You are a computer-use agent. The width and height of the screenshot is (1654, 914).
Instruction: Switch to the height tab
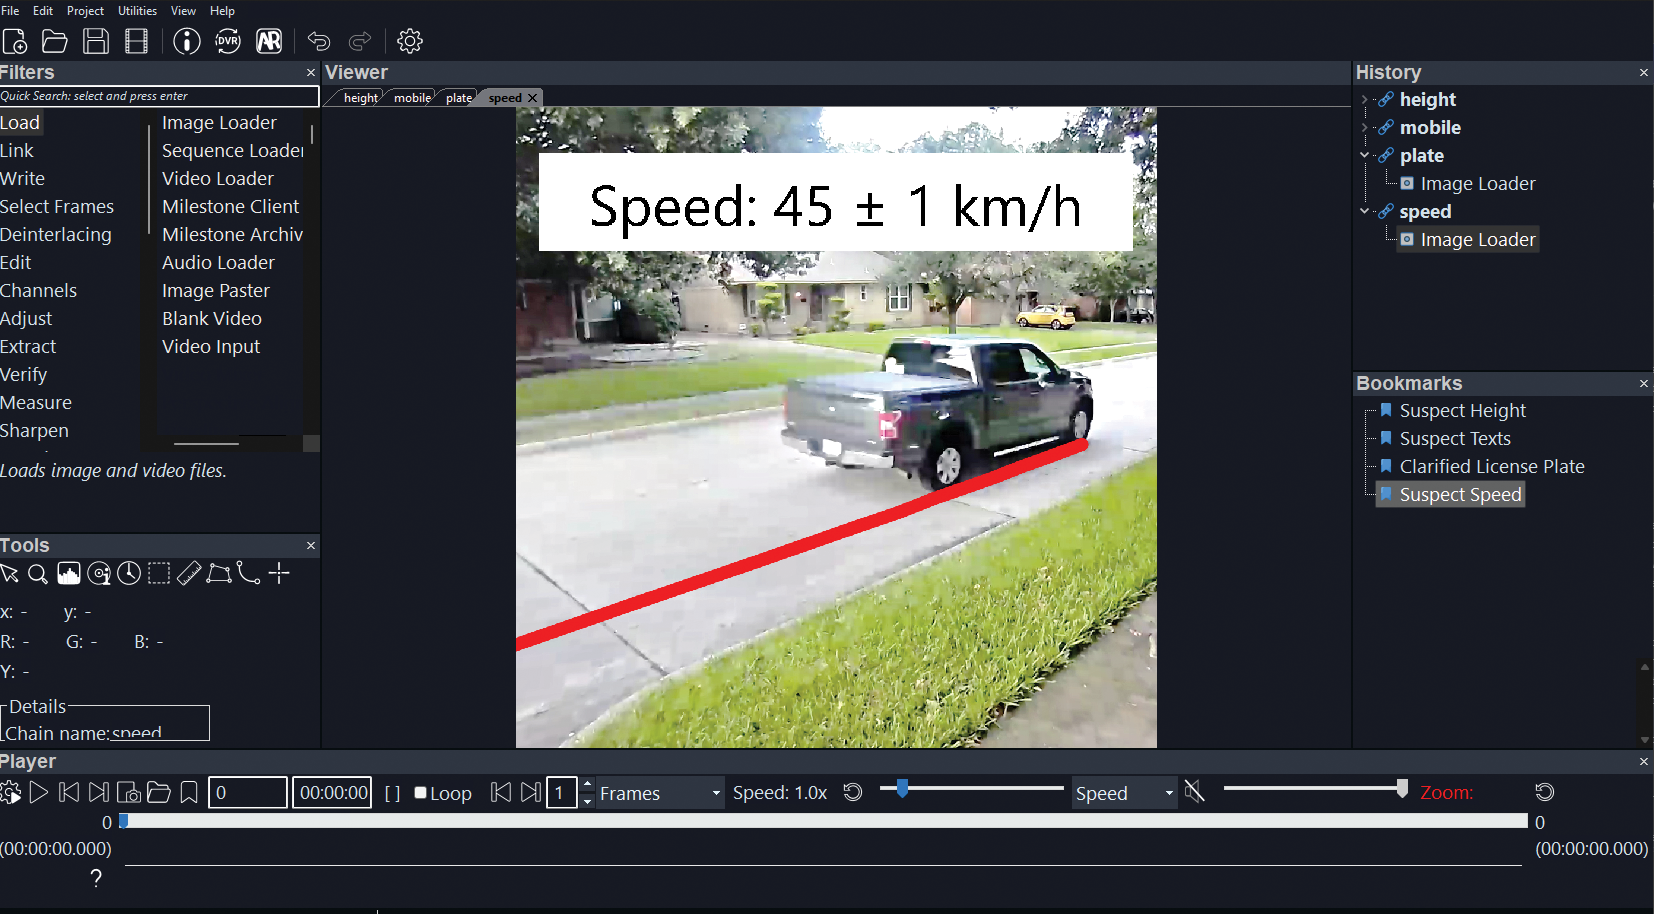click(x=360, y=97)
